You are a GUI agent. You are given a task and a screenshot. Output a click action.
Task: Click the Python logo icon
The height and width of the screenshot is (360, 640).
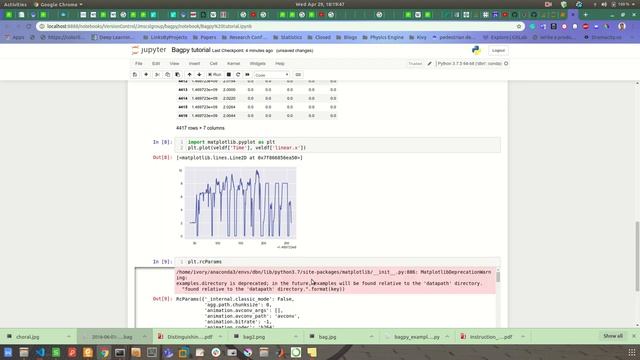[x=476, y=50]
